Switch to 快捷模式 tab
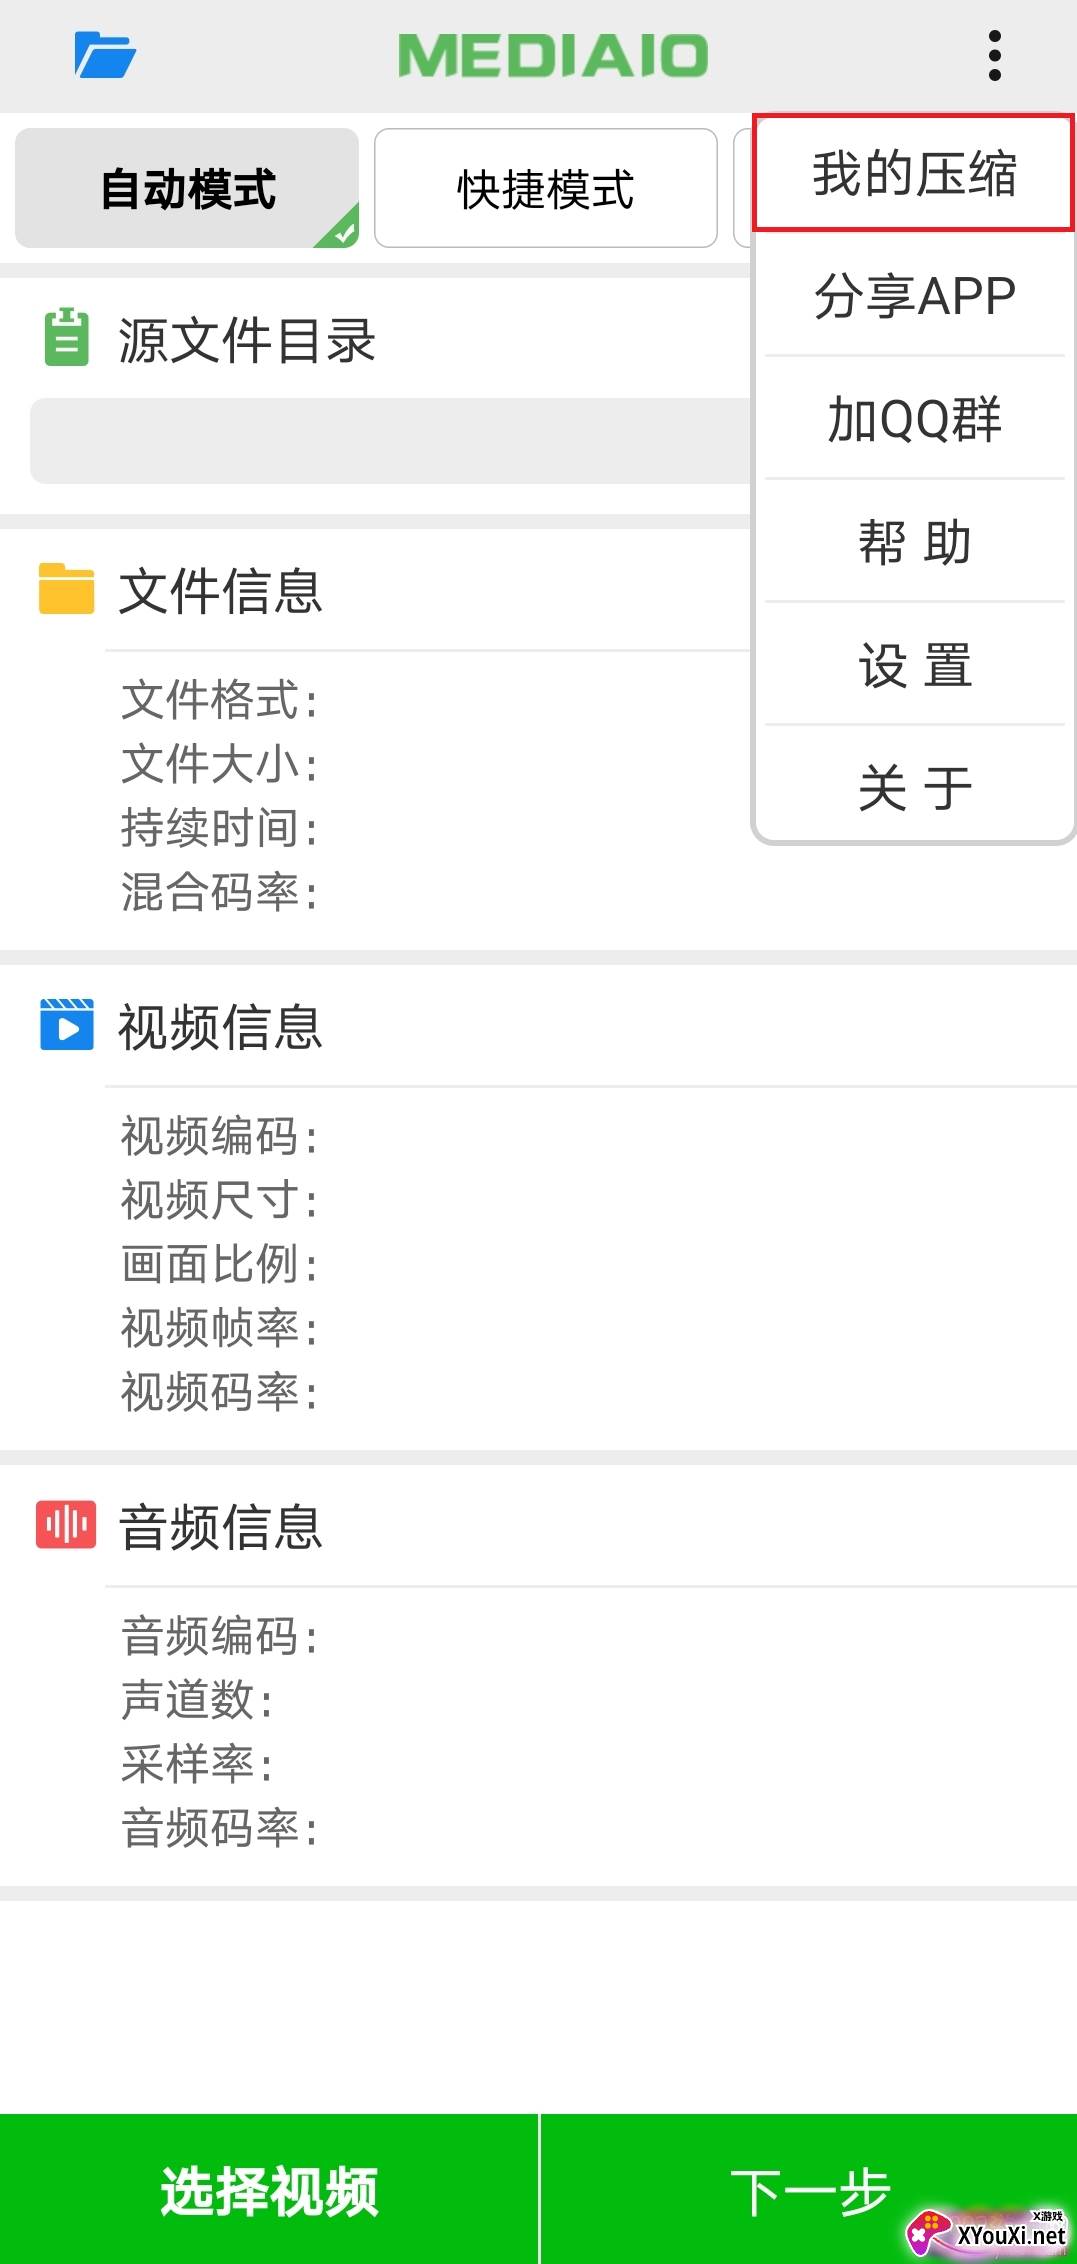The image size is (1077, 2264). [x=545, y=188]
